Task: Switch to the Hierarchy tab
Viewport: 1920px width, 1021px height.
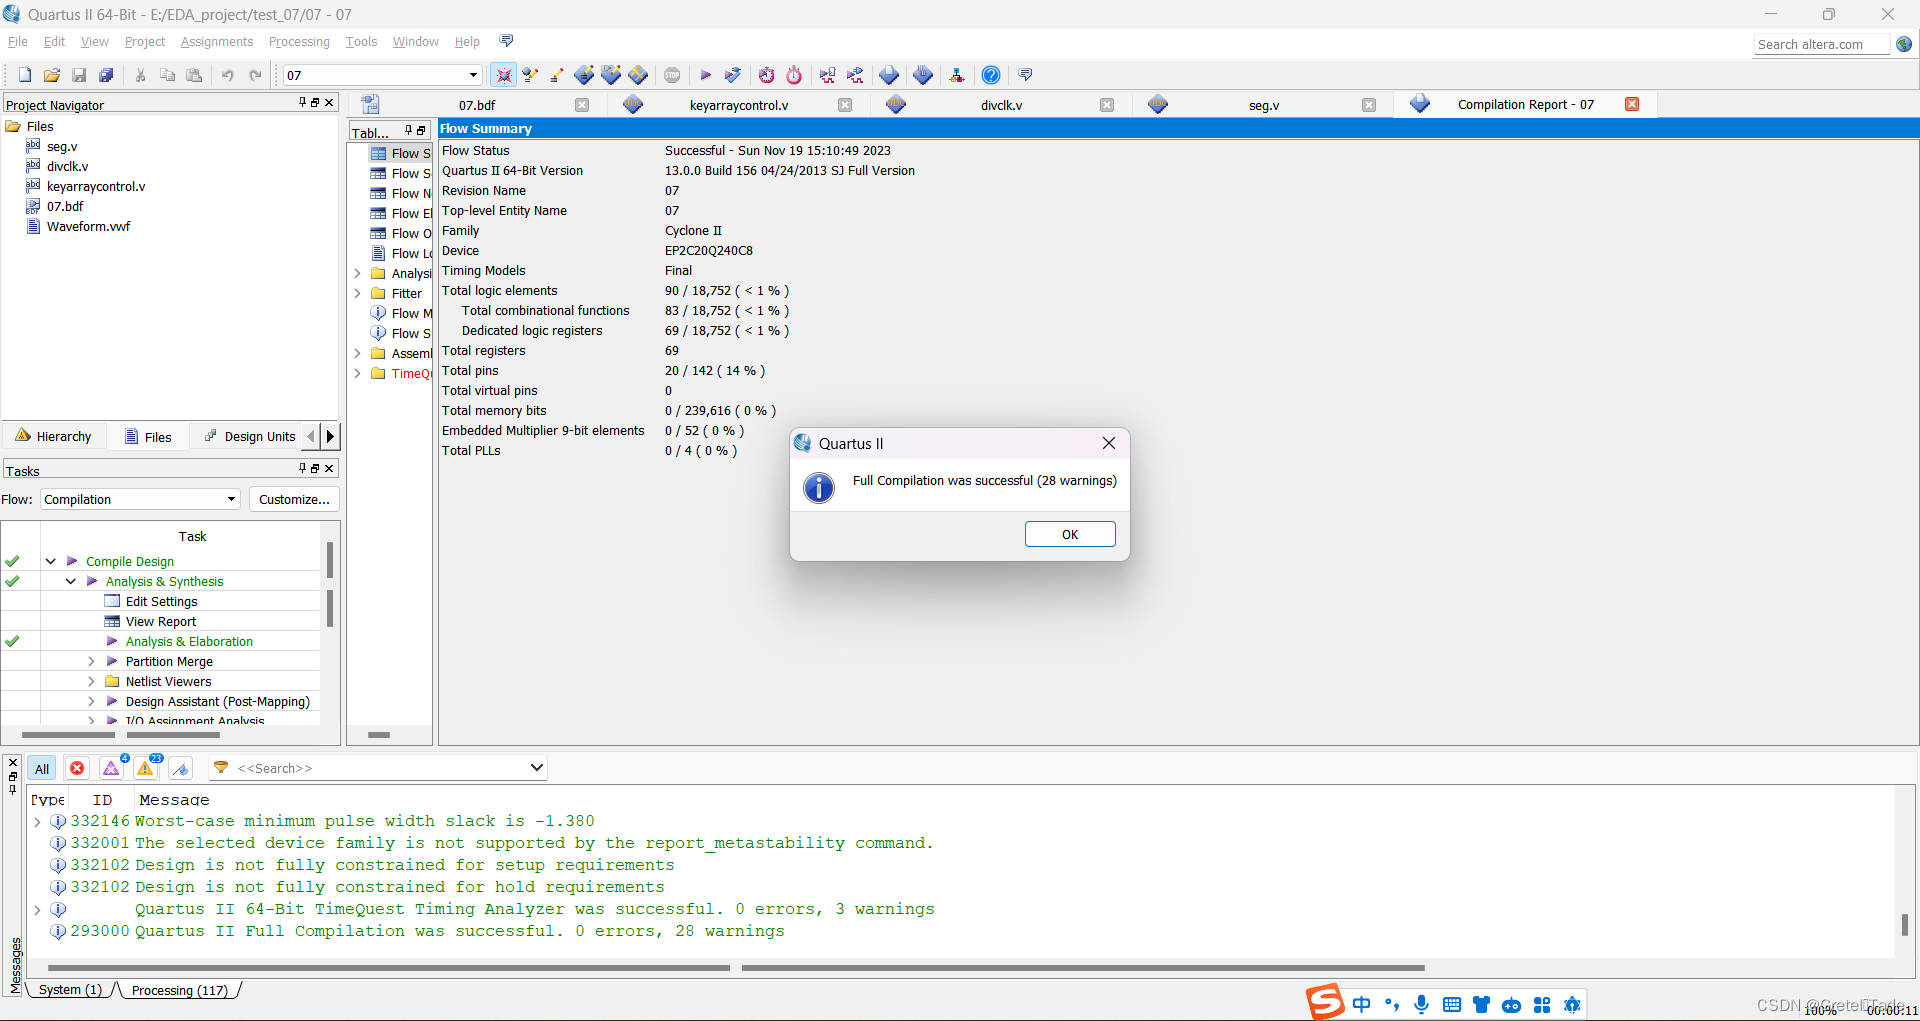Action: (x=54, y=437)
